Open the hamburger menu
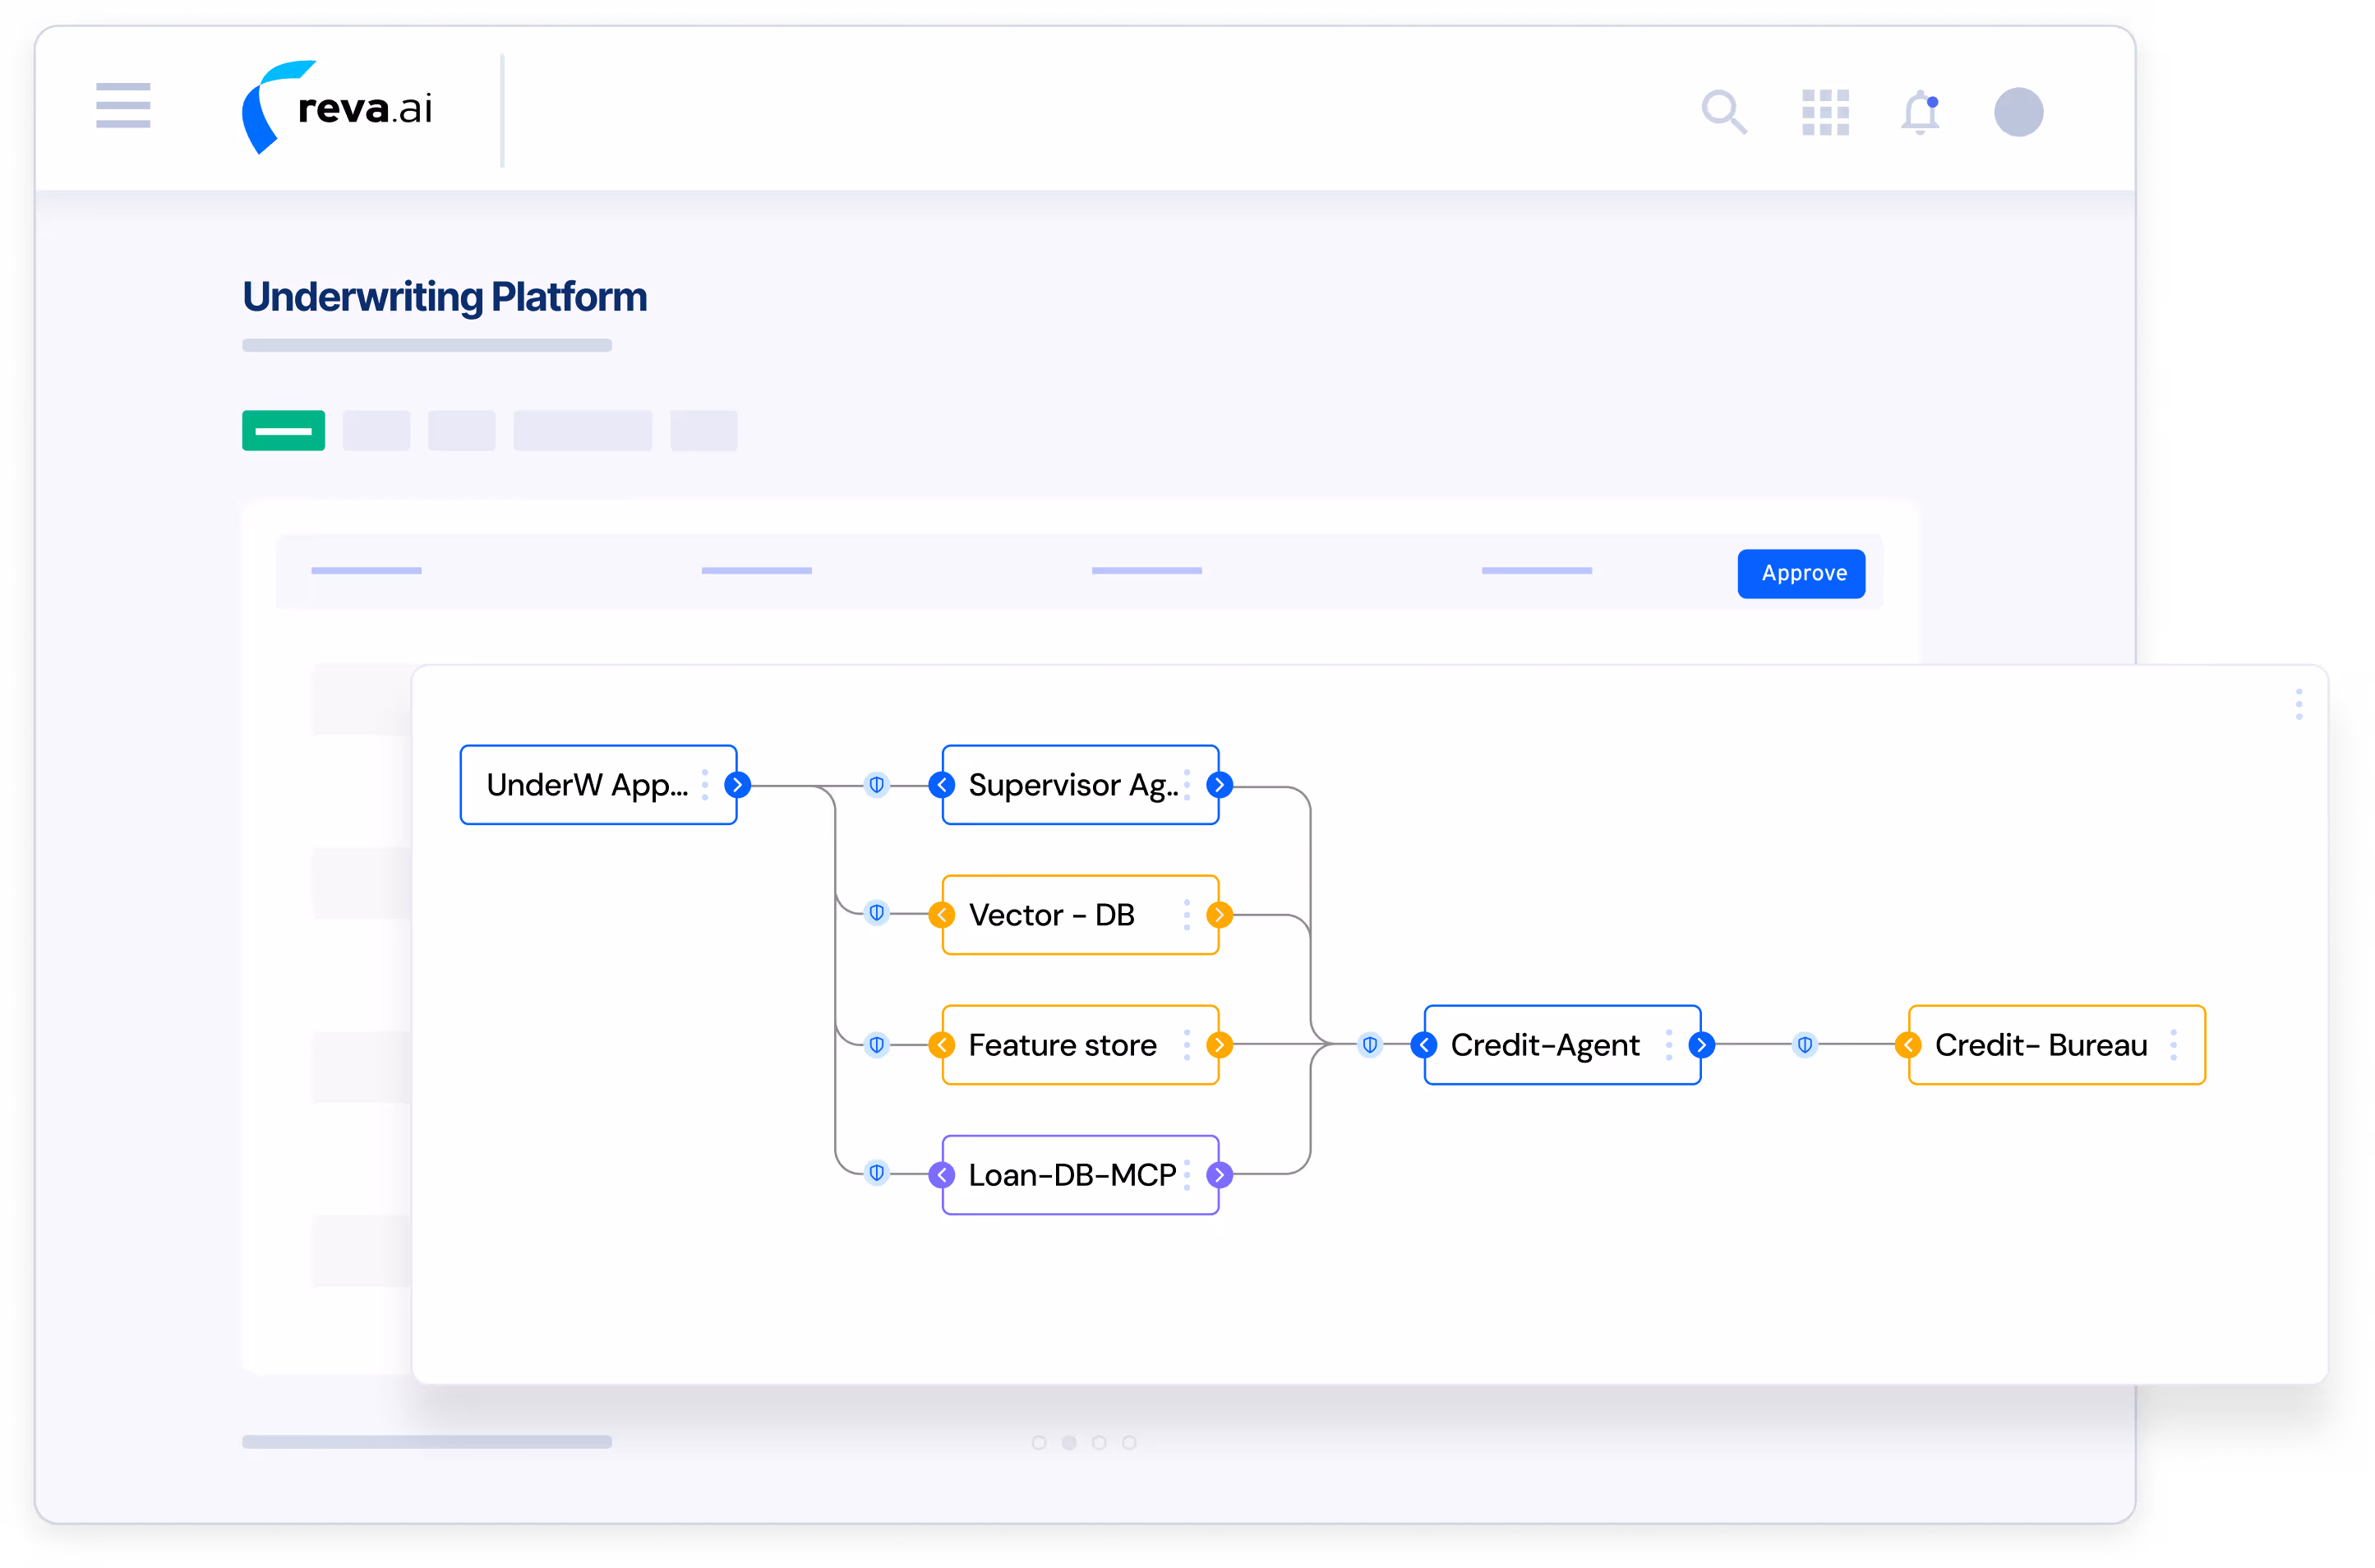The image size is (2375, 1568). click(123, 105)
